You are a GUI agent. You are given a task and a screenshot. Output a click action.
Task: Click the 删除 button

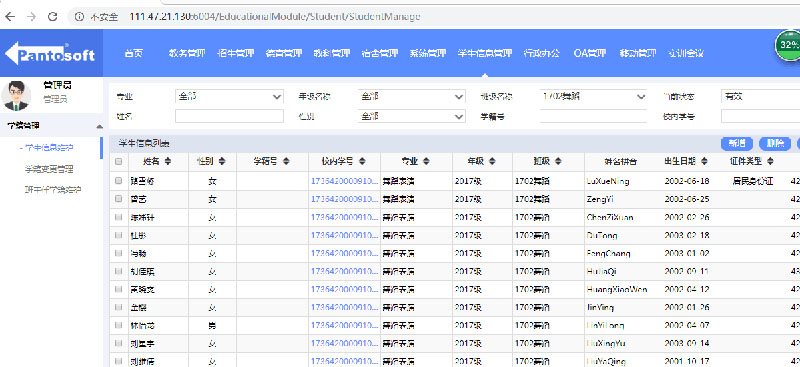775,144
